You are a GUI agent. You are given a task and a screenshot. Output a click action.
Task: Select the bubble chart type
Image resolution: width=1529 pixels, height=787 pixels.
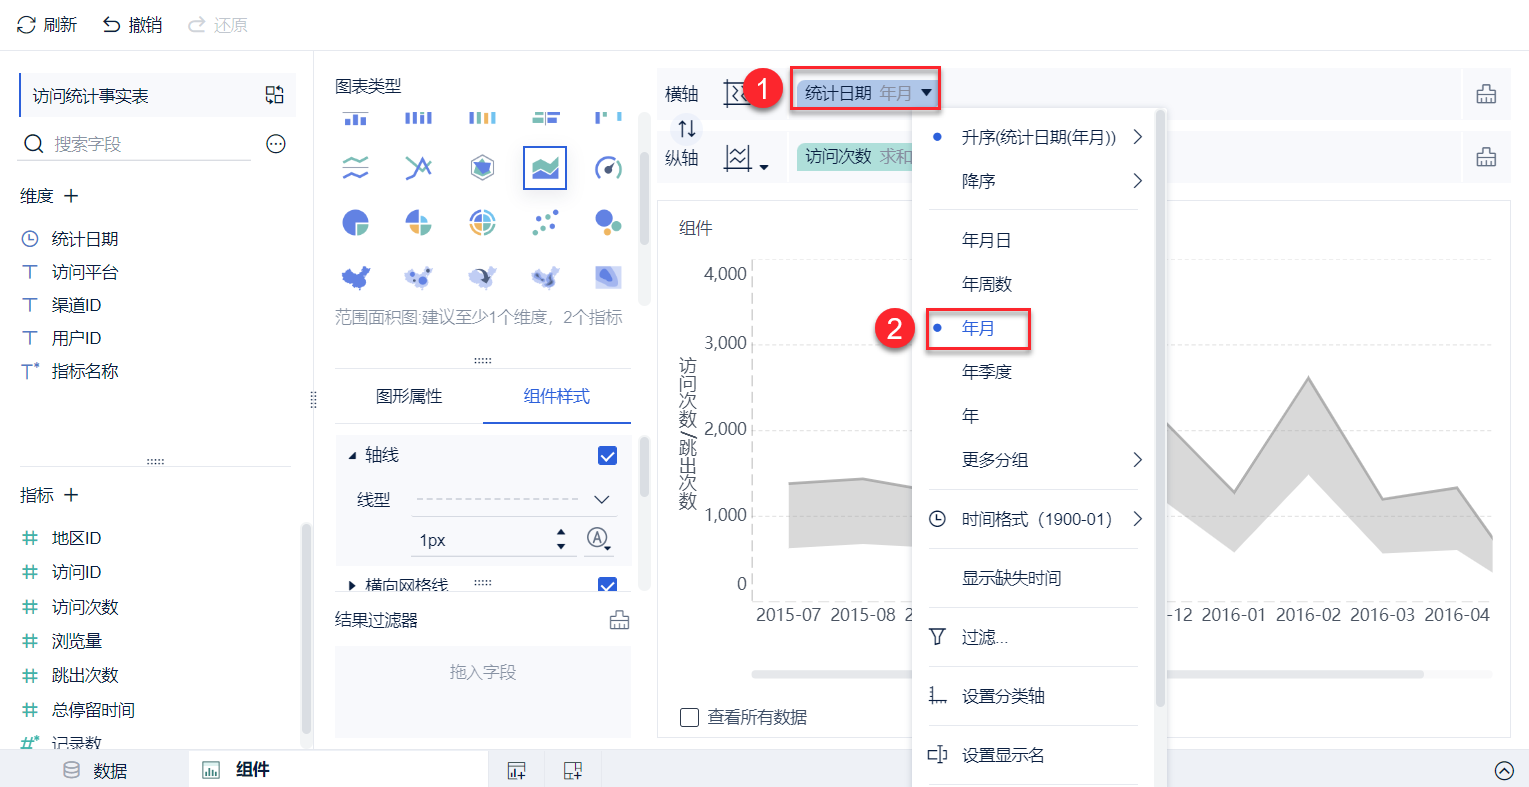608,222
